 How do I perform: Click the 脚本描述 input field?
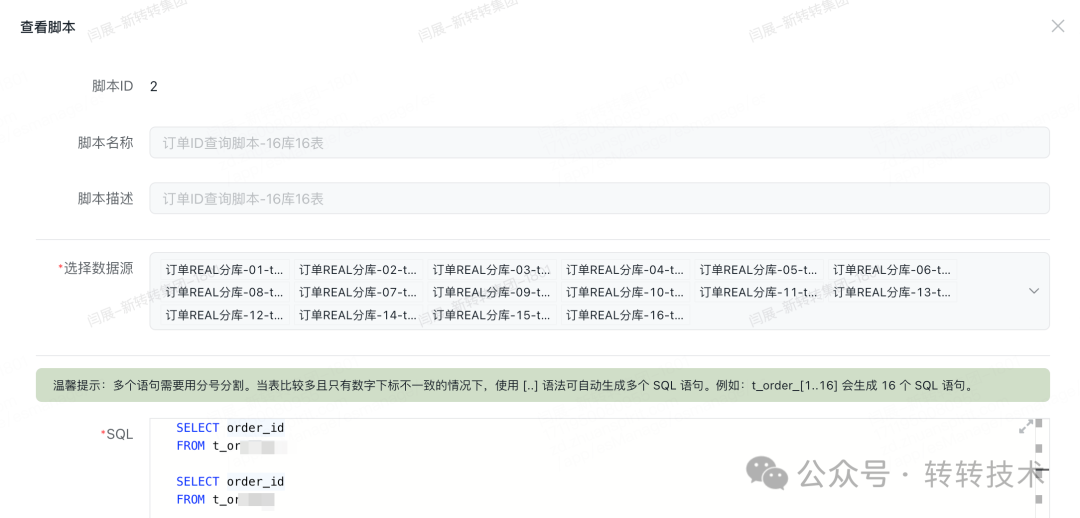tap(599, 198)
